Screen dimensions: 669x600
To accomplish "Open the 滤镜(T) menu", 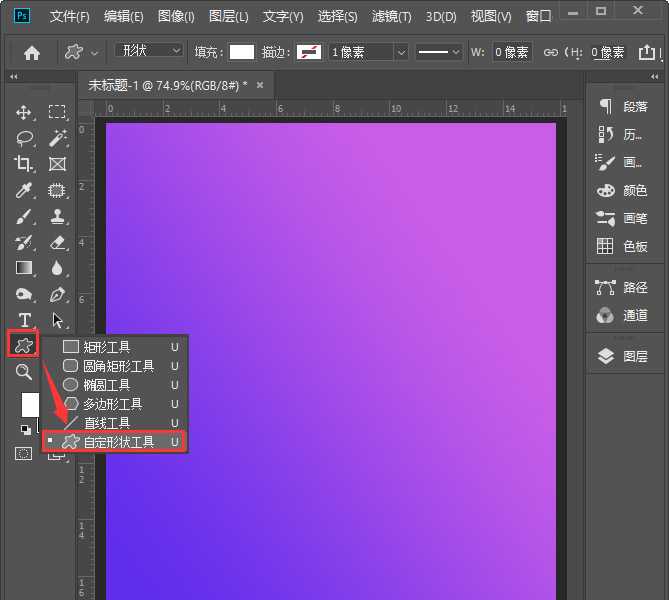I will pyautogui.click(x=390, y=17).
